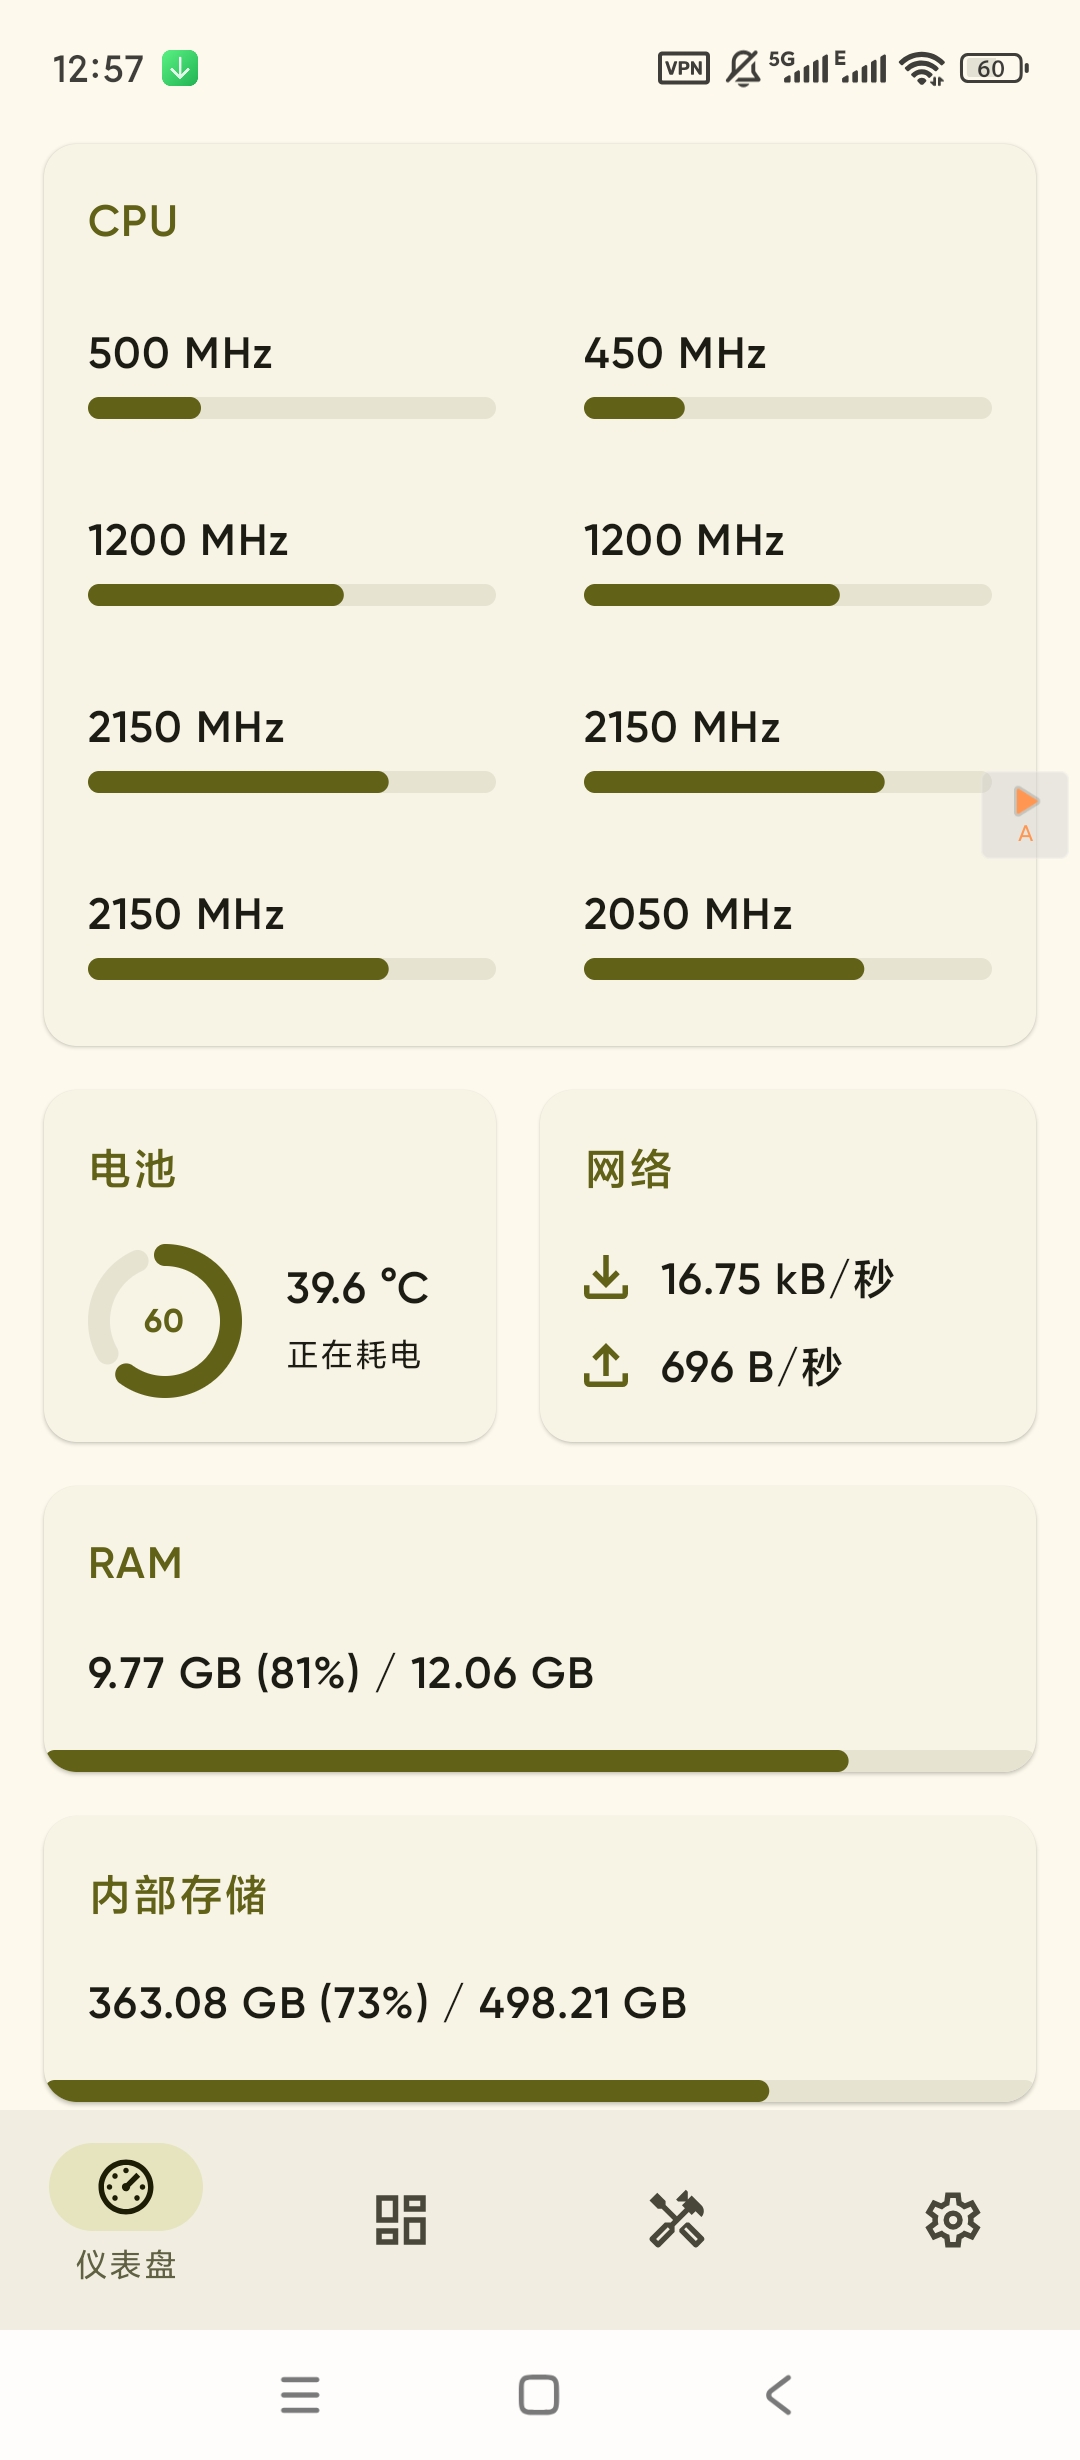Open settings via the gear icon

(x=953, y=2220)
